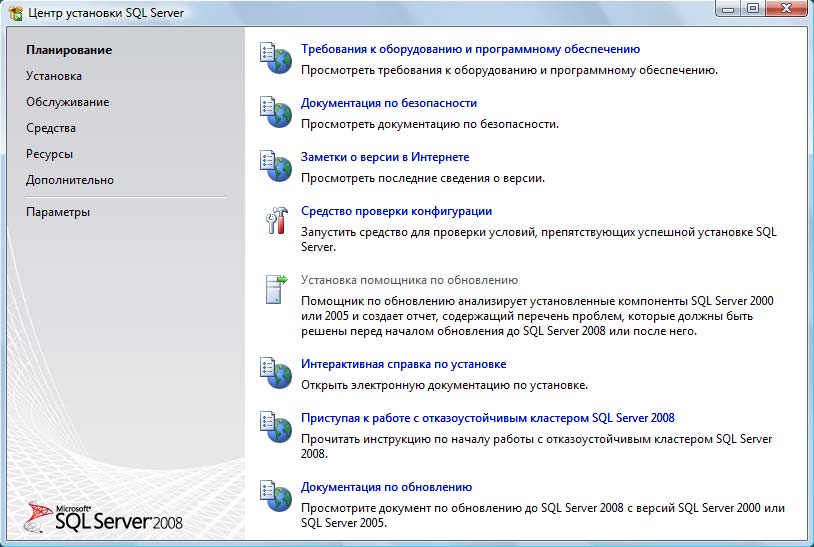
Task: Click the icon next to Документация по безопасности
Action: click(275, 112)
